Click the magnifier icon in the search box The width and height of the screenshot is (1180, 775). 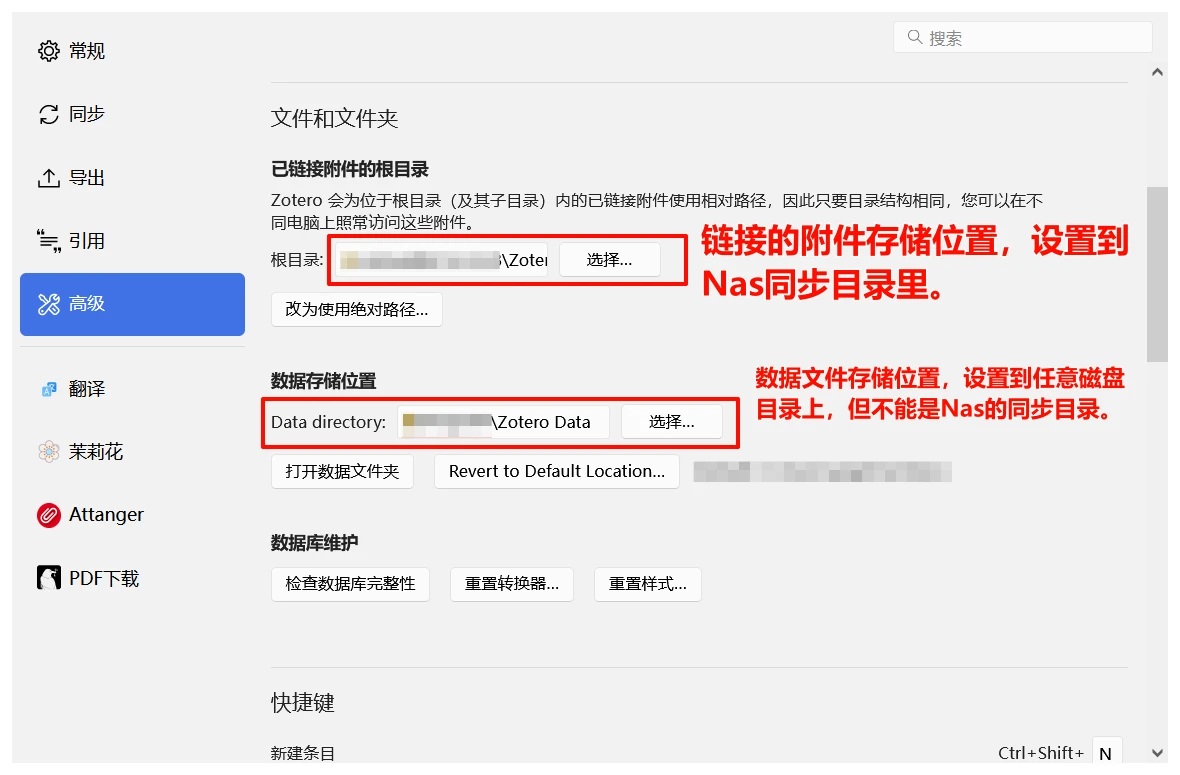[x=915, y=37]
